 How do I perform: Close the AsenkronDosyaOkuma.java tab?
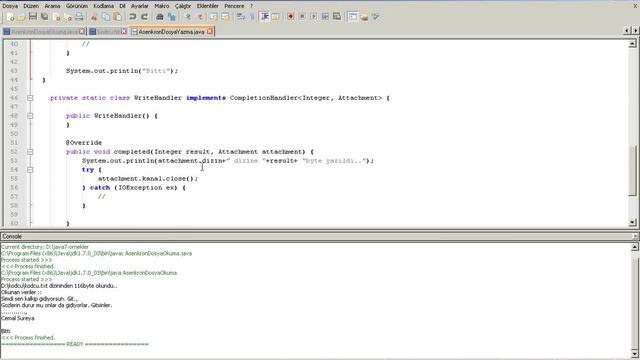point(82,31)
